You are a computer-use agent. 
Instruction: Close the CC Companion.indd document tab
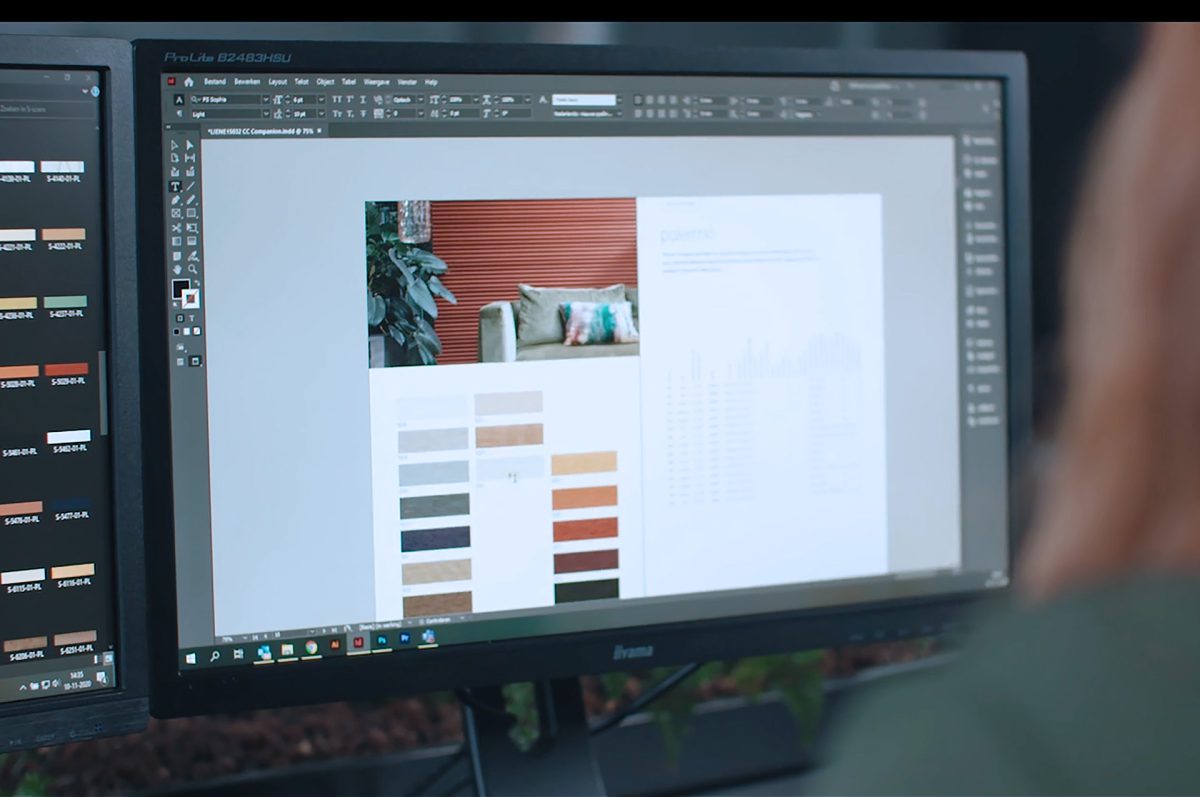320,131
